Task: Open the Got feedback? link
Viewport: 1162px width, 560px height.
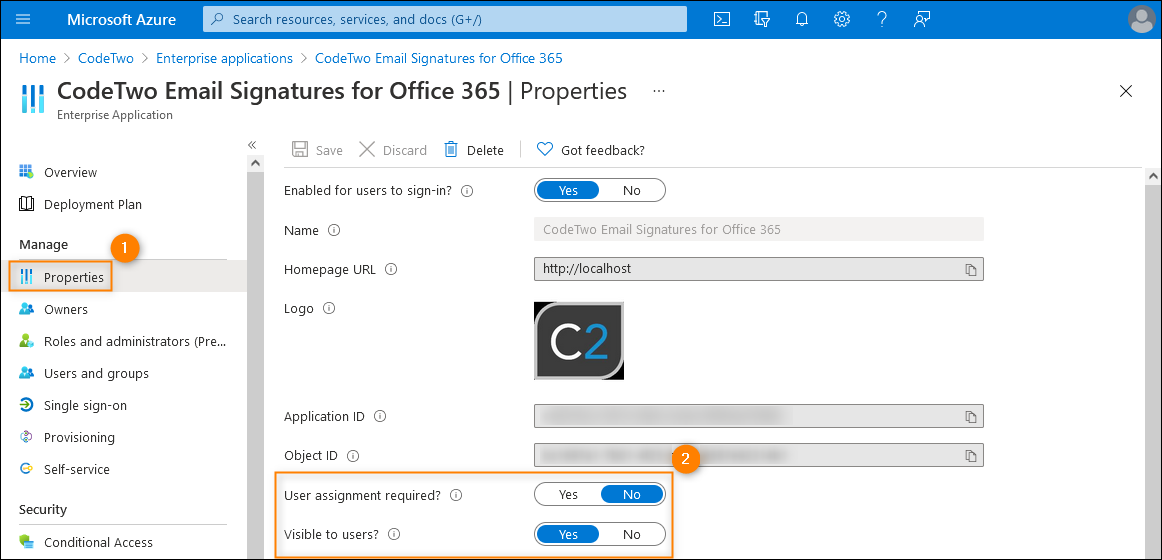Action: coord(591,150)
